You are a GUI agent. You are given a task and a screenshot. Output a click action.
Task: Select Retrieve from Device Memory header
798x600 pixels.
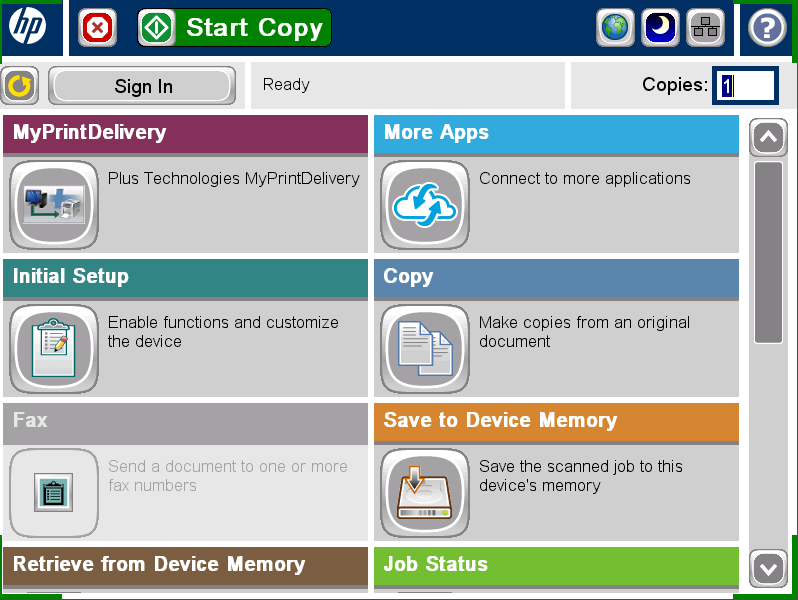(x=185, y=565)
